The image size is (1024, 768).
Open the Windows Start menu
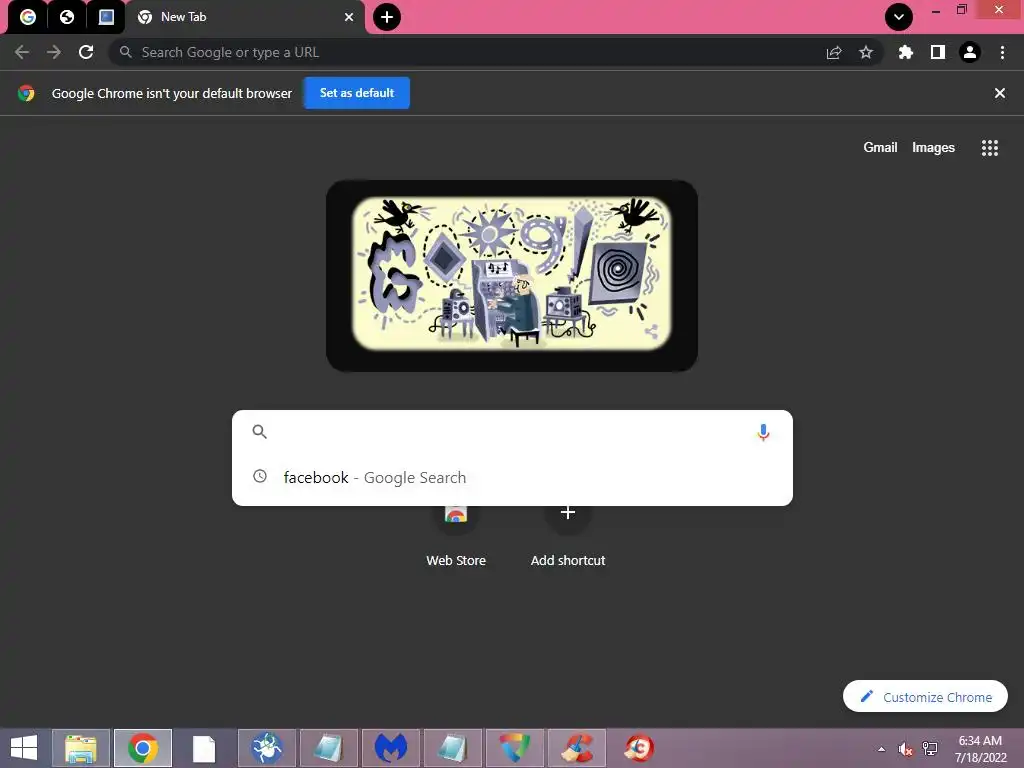coord(24,748)
